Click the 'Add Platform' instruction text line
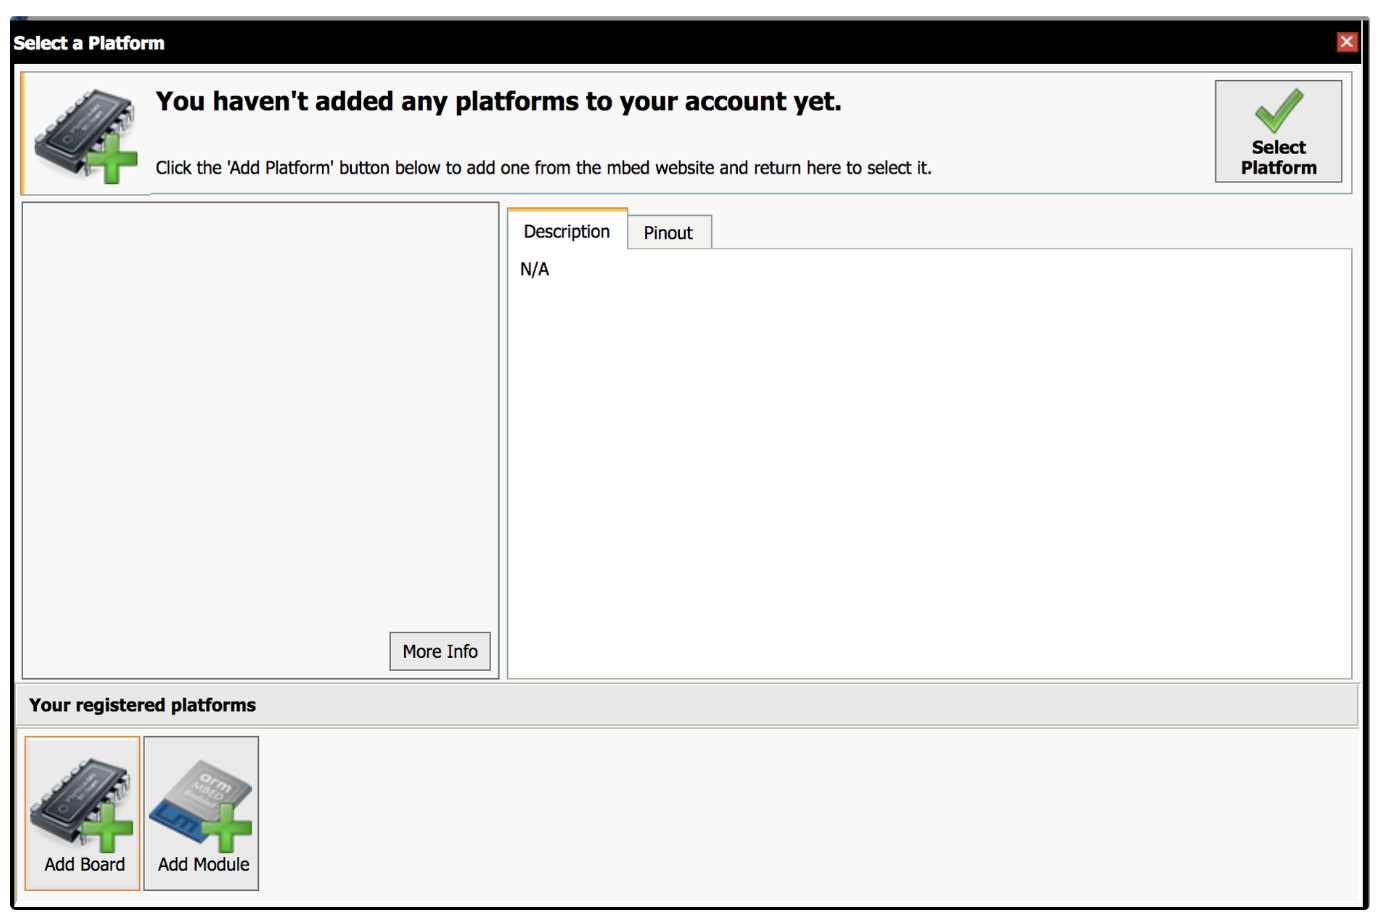1380x918 pixels. point(543,168)
